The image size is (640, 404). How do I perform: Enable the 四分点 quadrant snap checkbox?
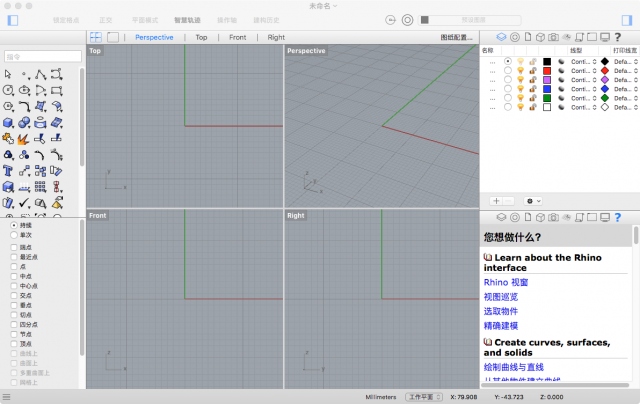coord(14,324)
